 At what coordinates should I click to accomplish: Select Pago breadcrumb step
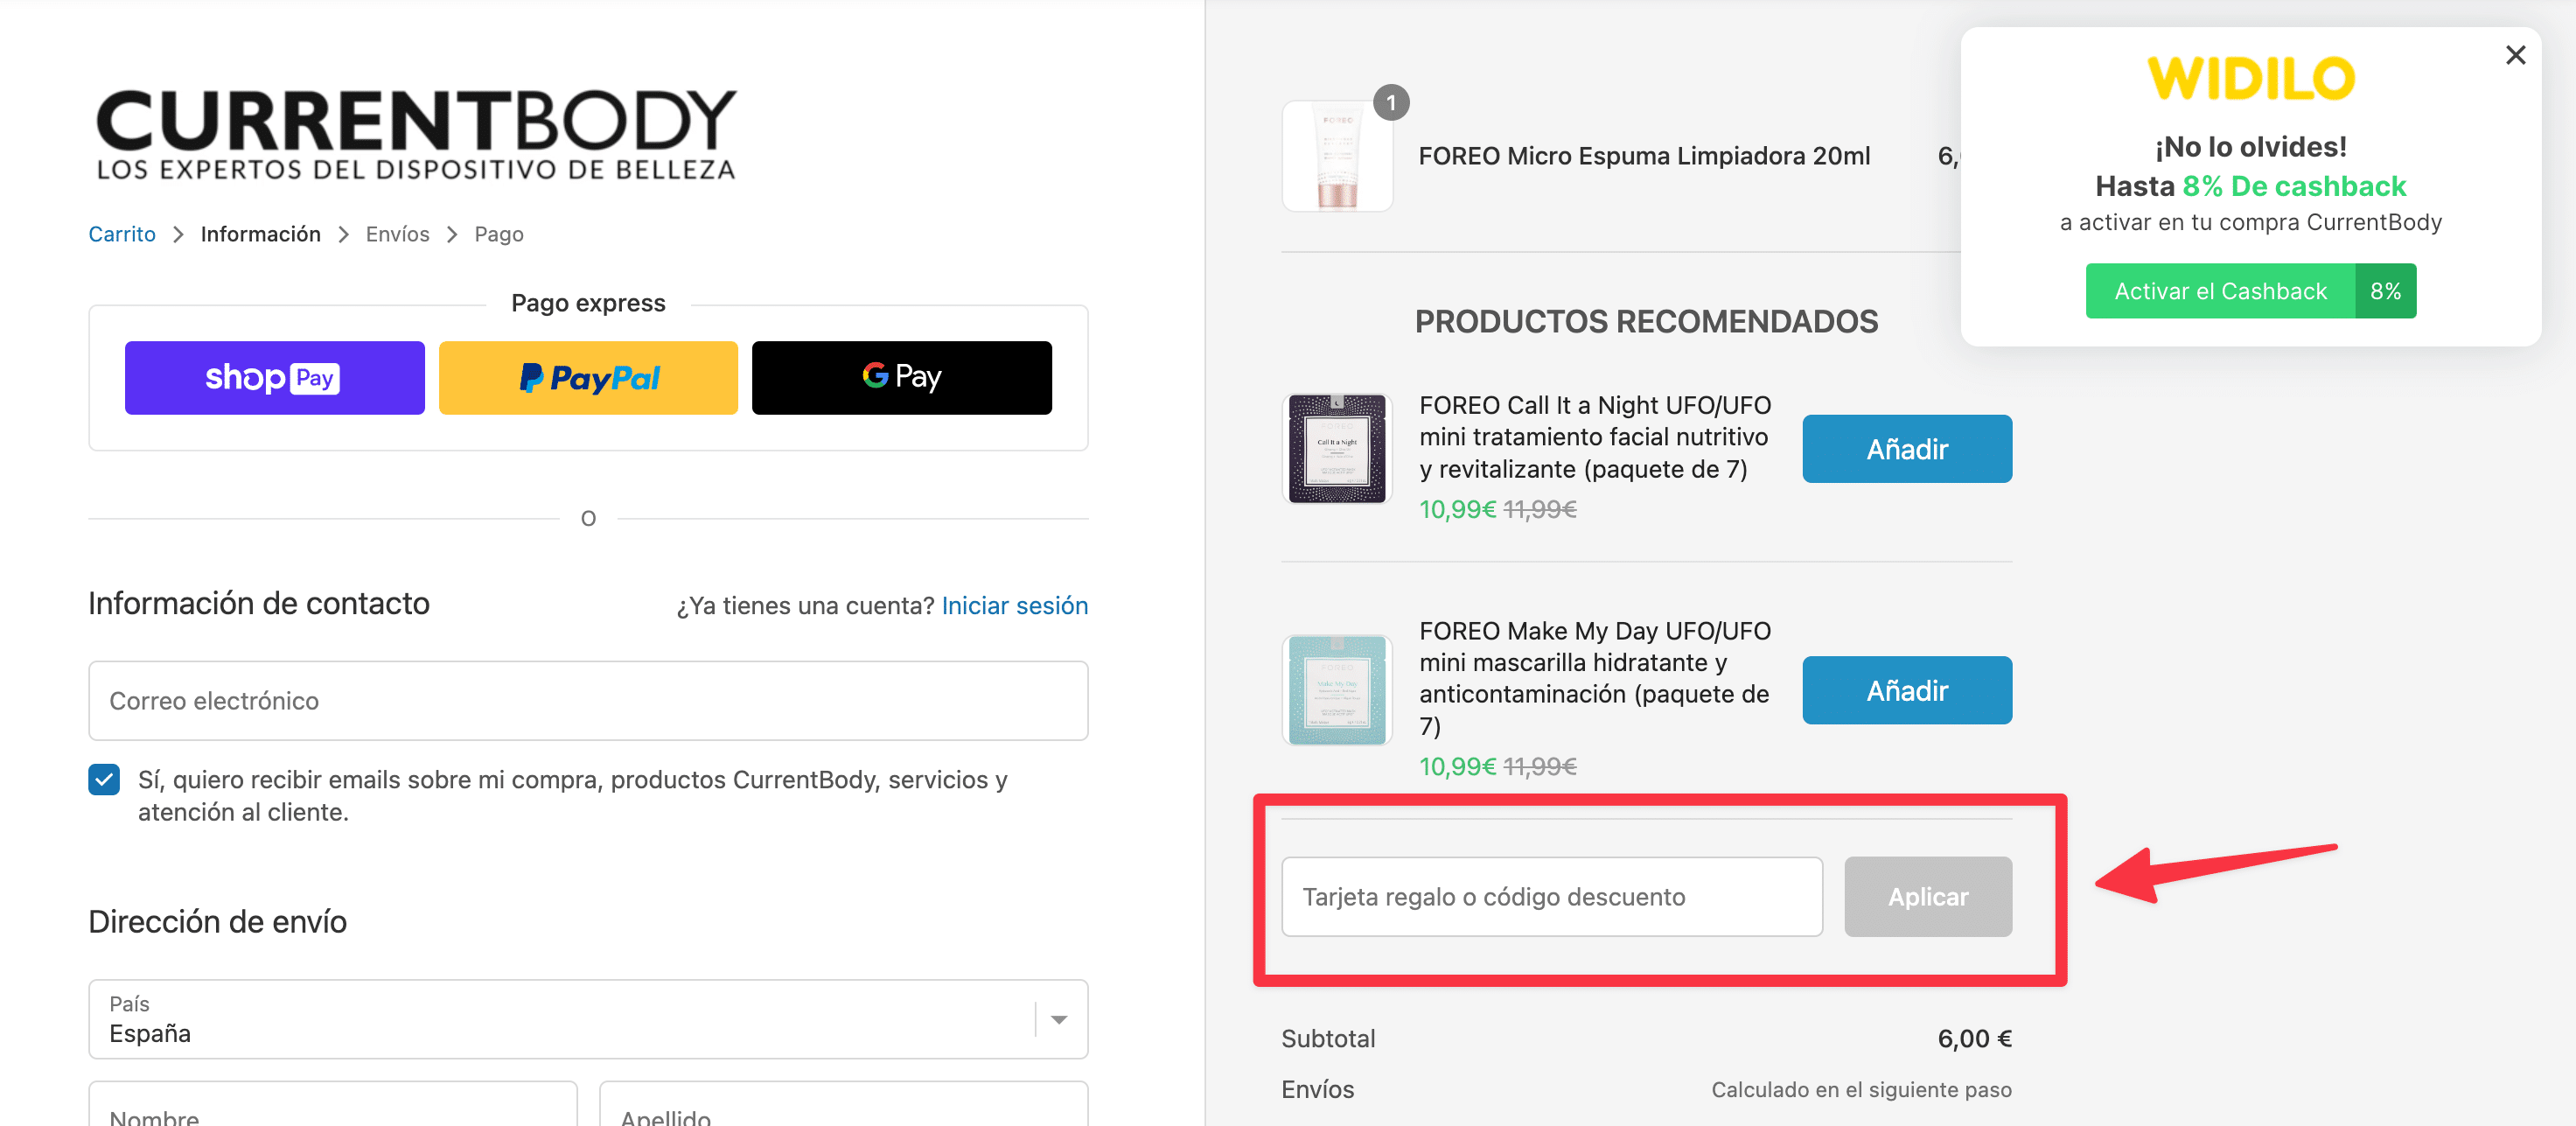tap(498, 234)
